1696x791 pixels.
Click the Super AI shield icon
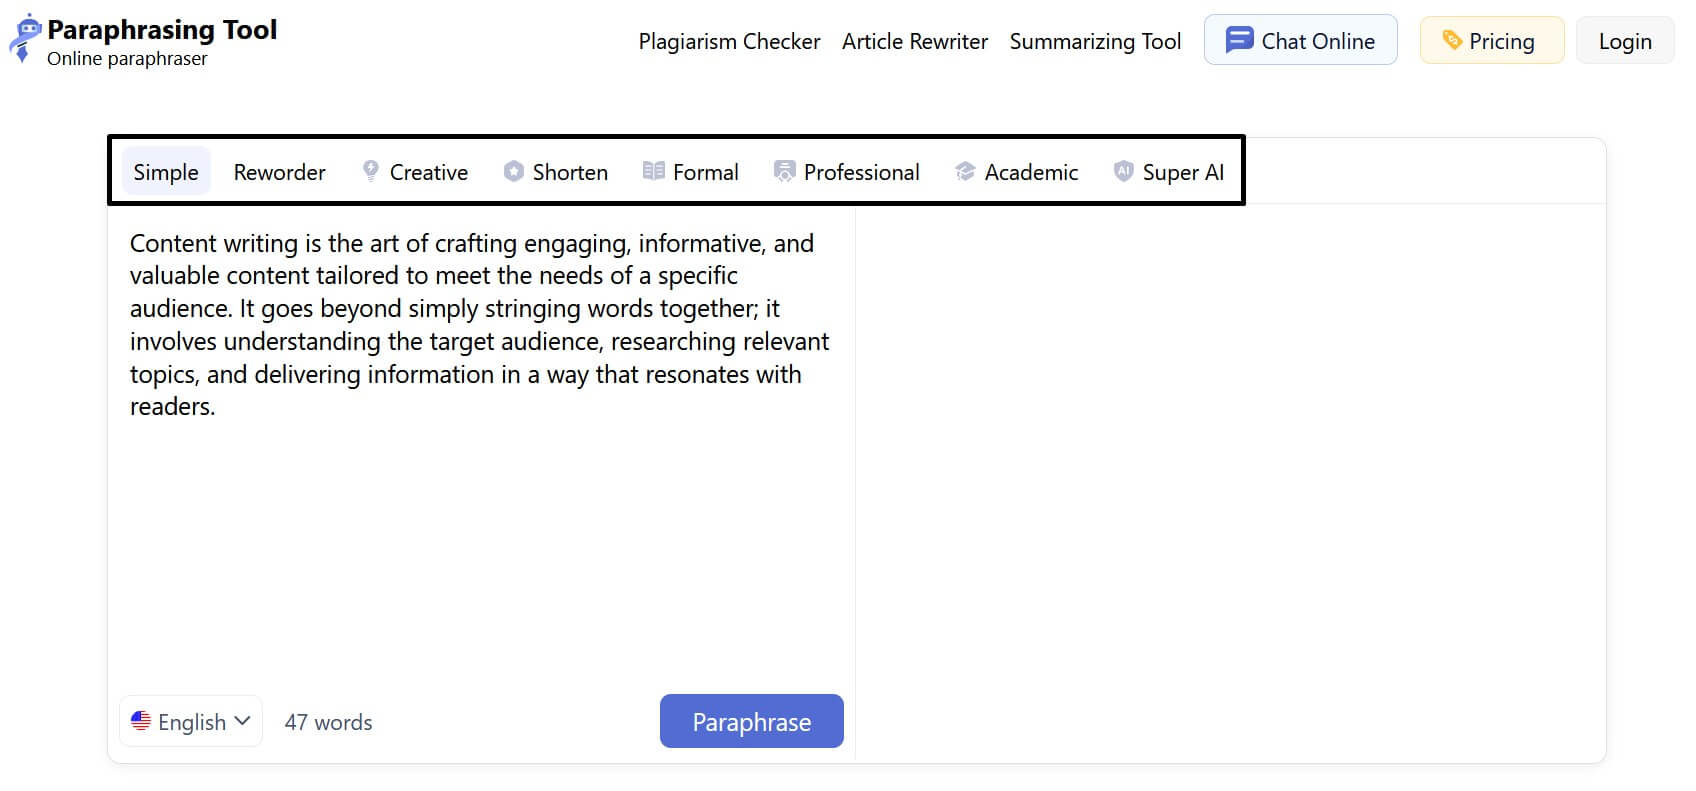(1124, 171)
